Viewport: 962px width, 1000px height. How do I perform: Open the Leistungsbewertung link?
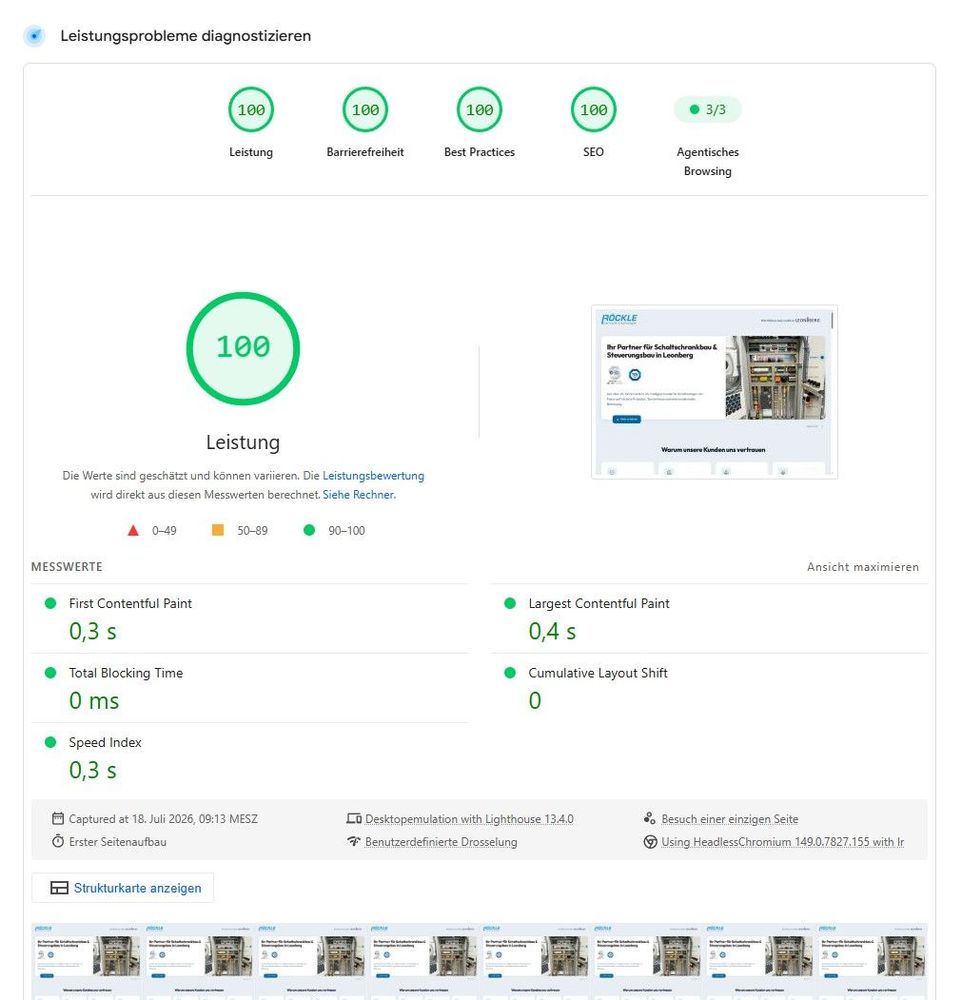click(373, 476)
